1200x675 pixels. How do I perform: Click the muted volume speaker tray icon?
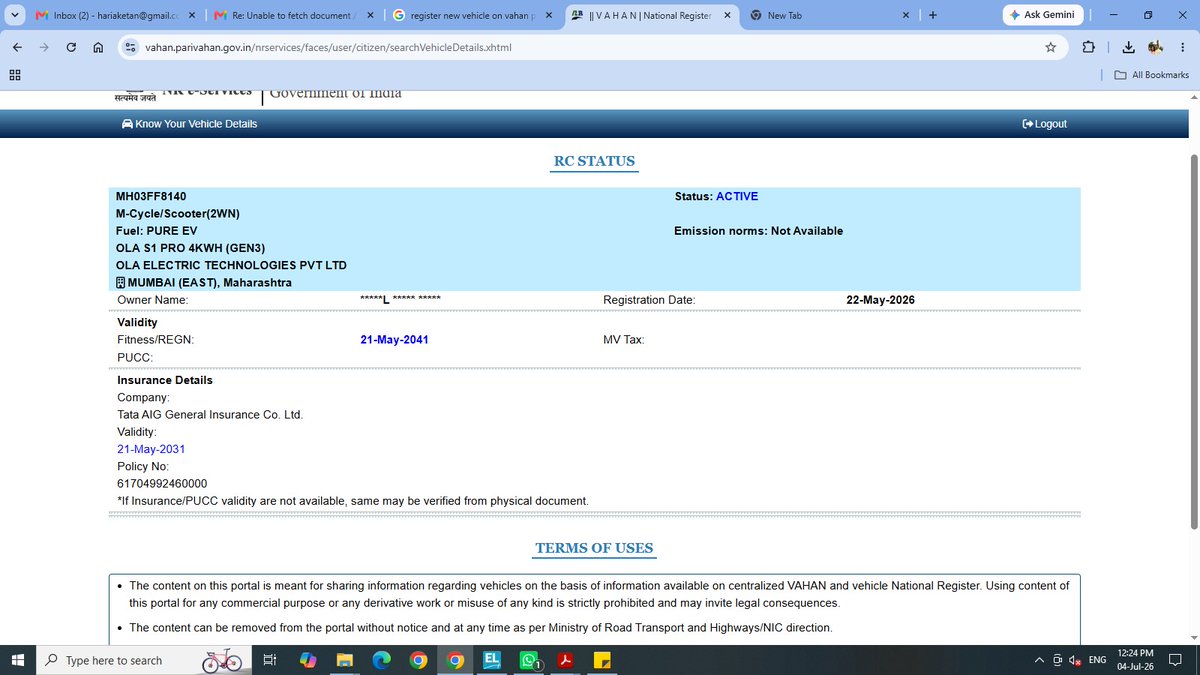(x=1075, y=660)
